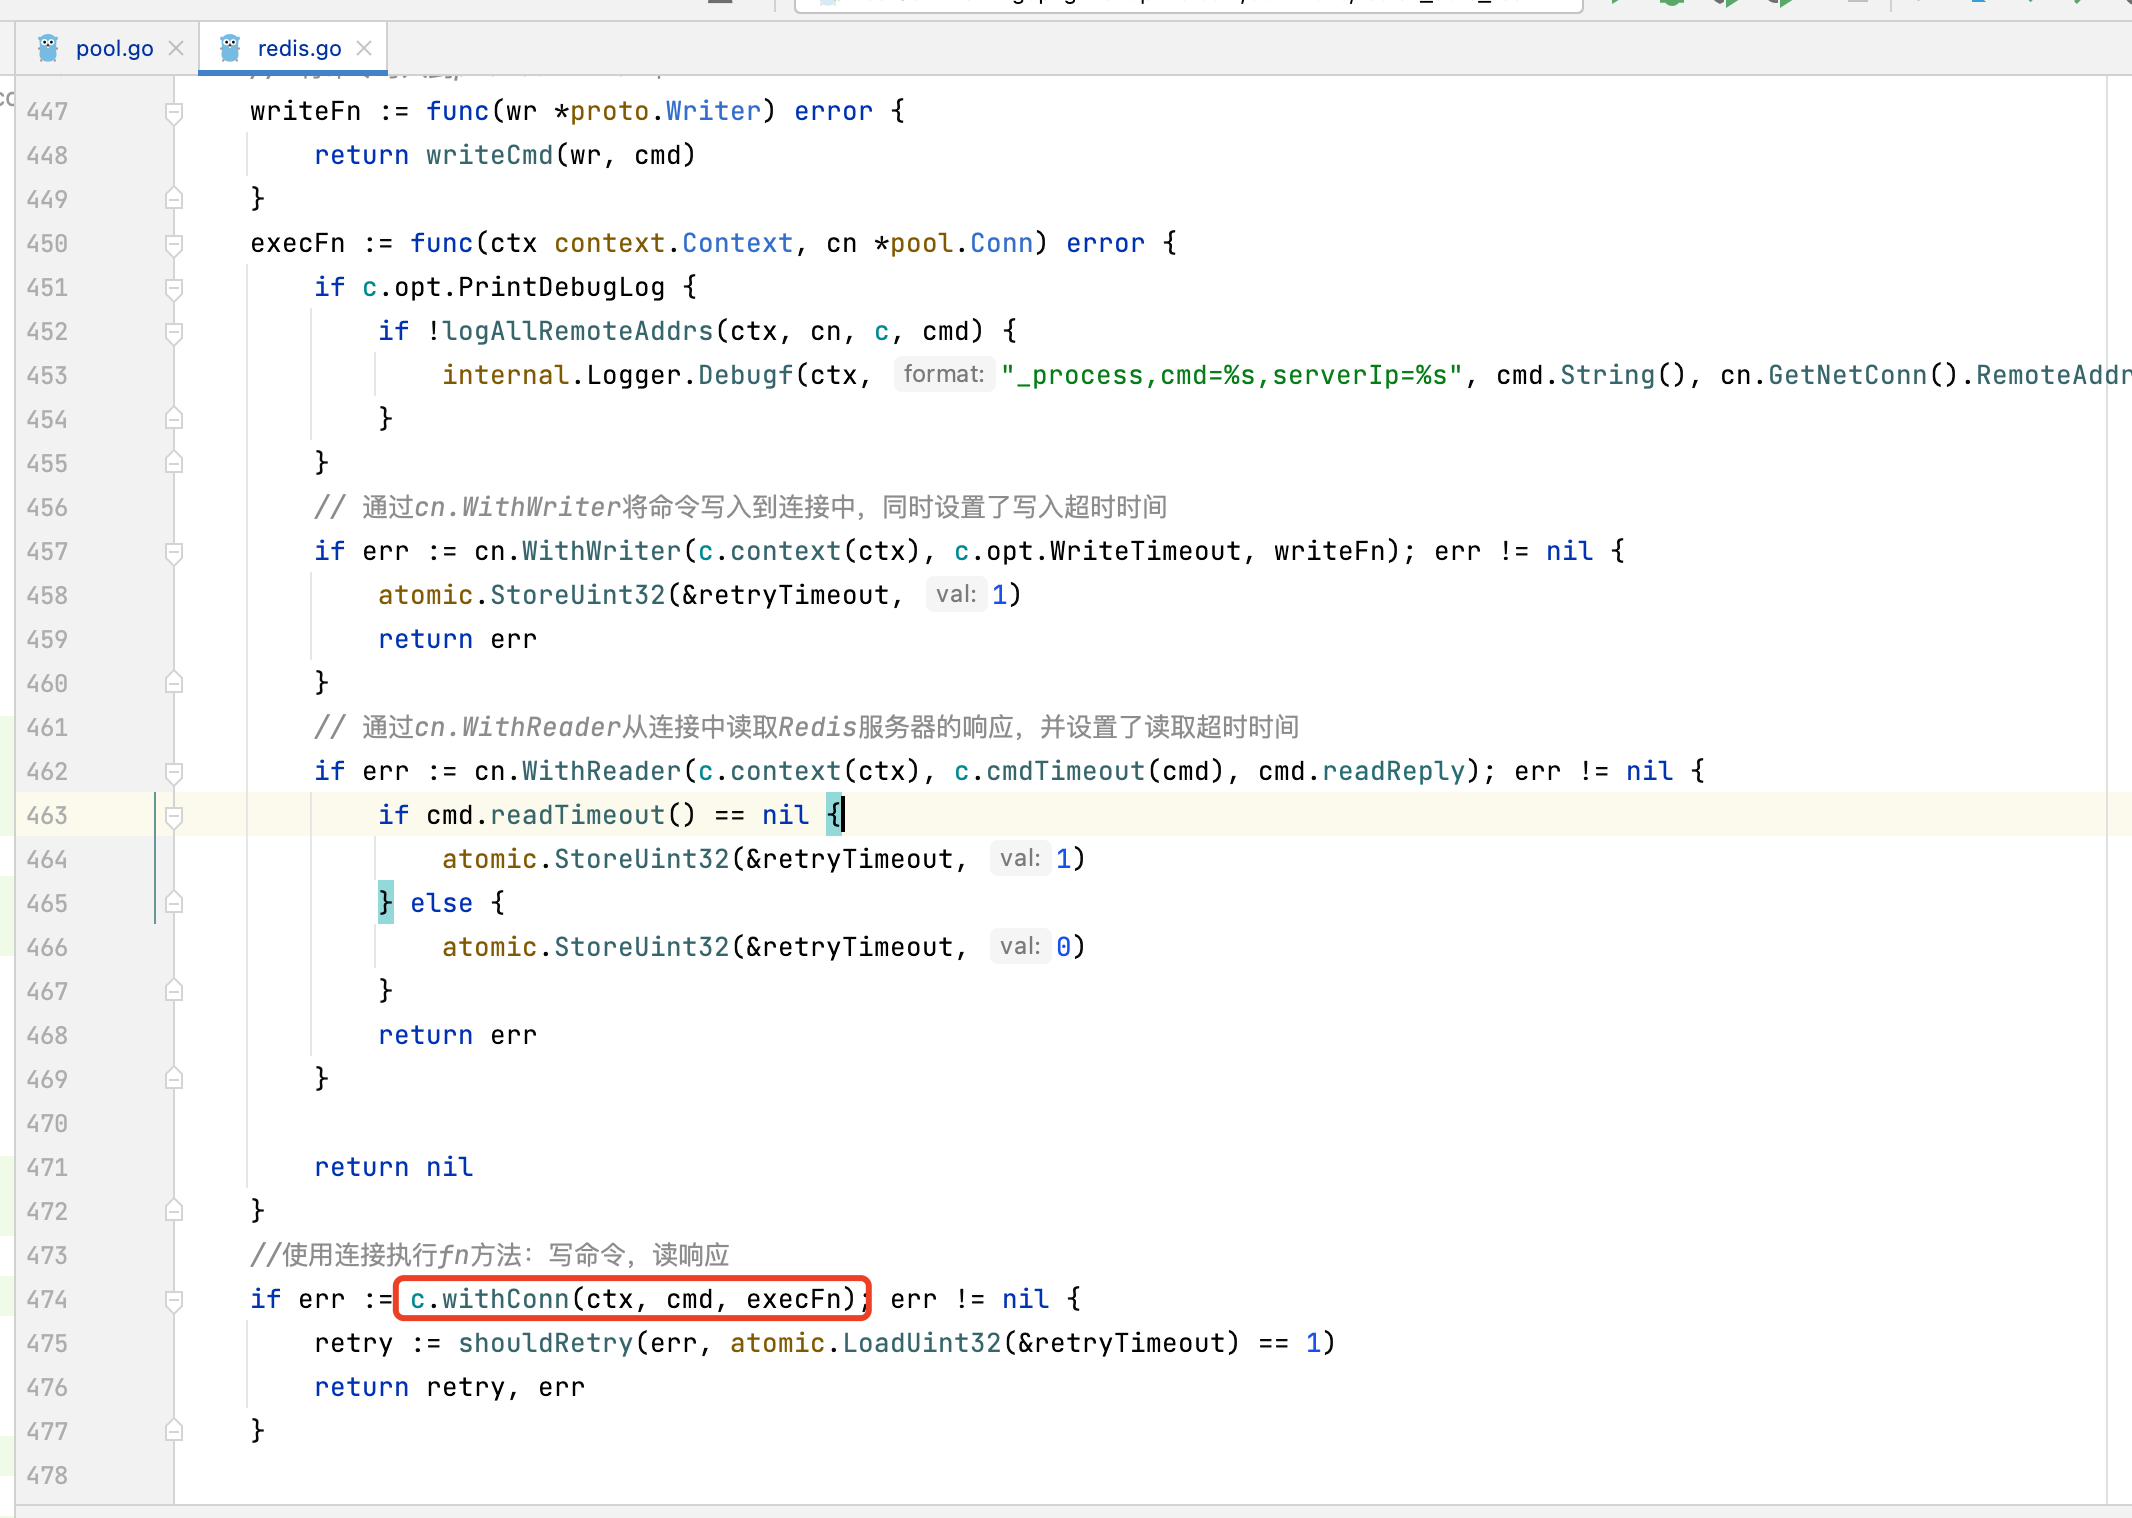
Task: Fold the WithReader if block at line 462
Action: tap(174, 772)
